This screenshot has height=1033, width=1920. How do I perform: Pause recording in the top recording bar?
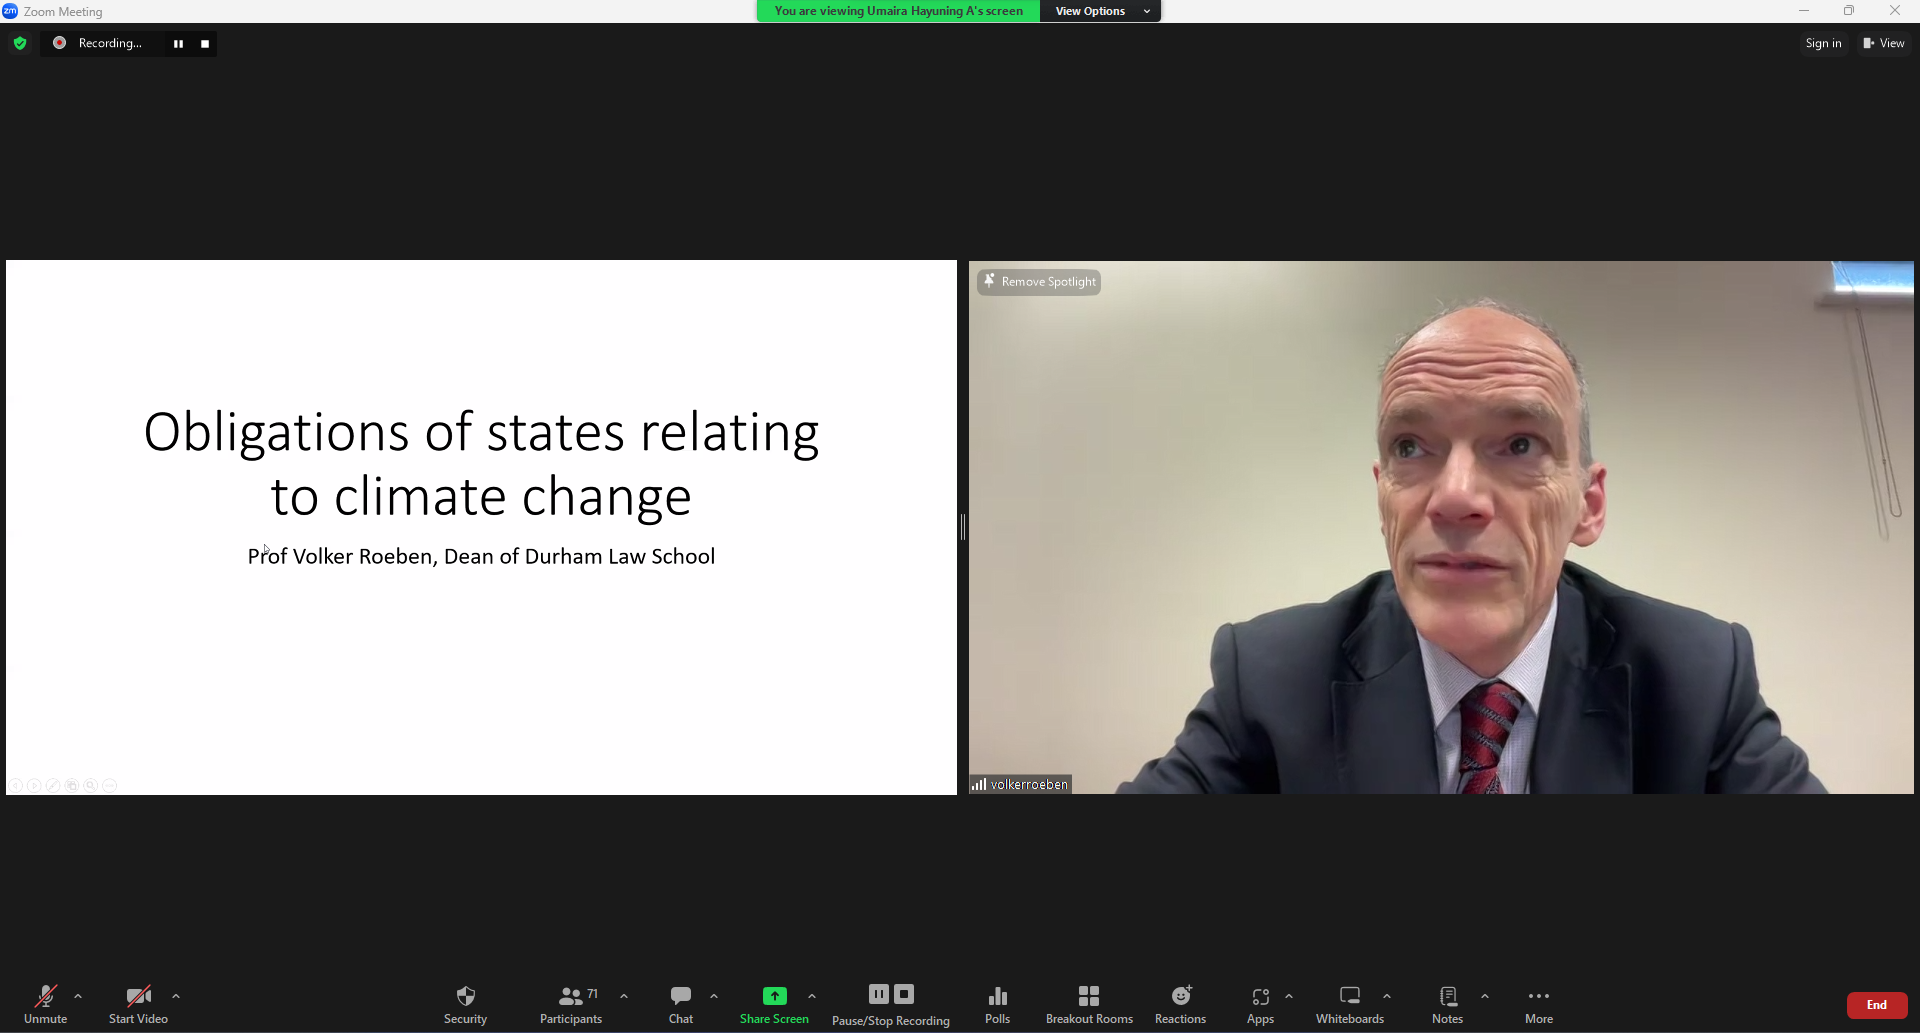pos(178,44)
